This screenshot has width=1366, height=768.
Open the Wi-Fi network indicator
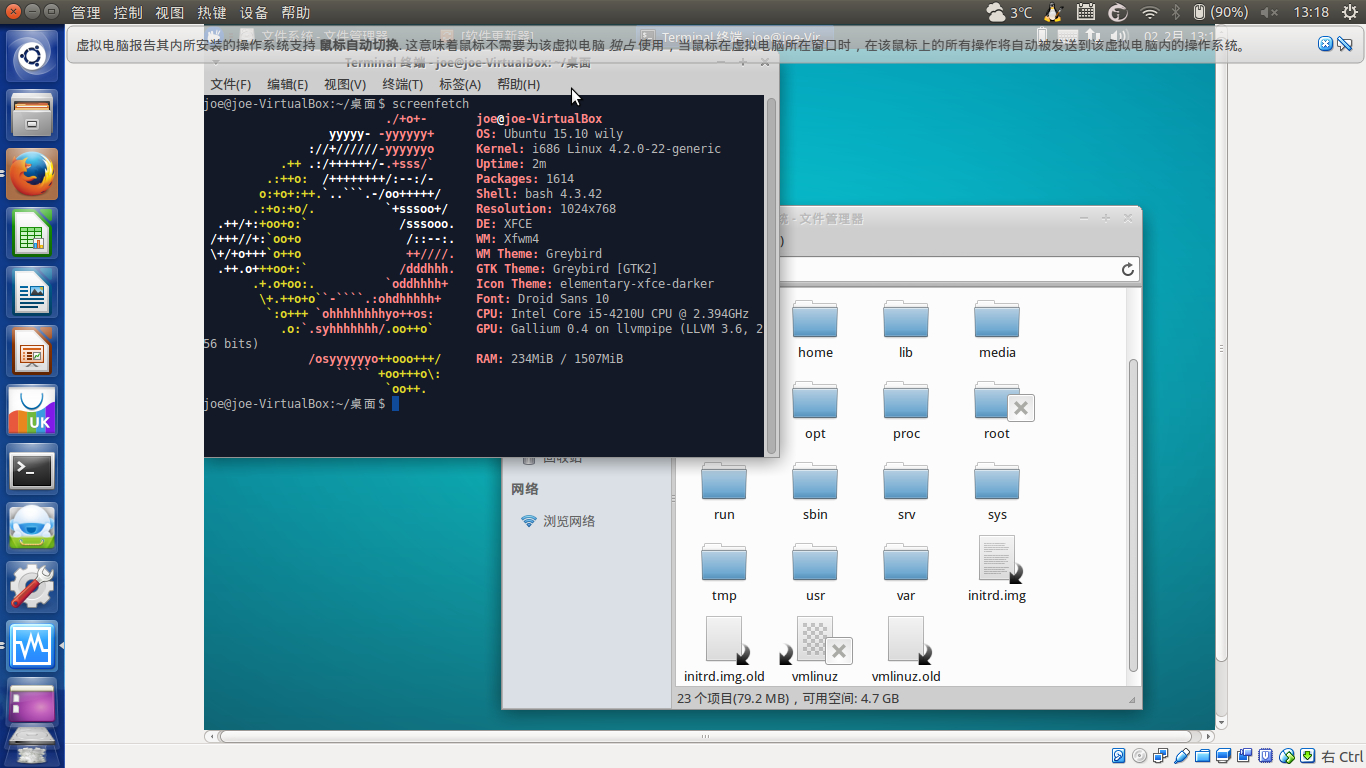(1150, 12)
